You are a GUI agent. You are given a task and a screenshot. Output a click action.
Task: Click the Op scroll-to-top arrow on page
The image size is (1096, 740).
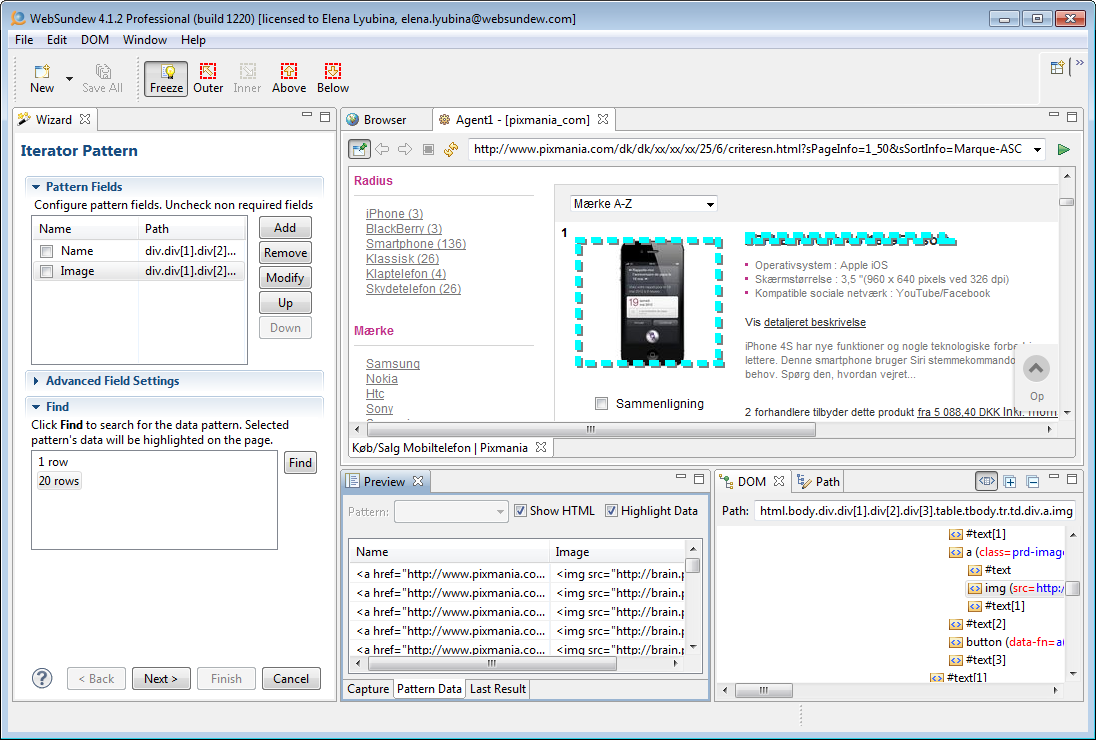(1037, 368)
